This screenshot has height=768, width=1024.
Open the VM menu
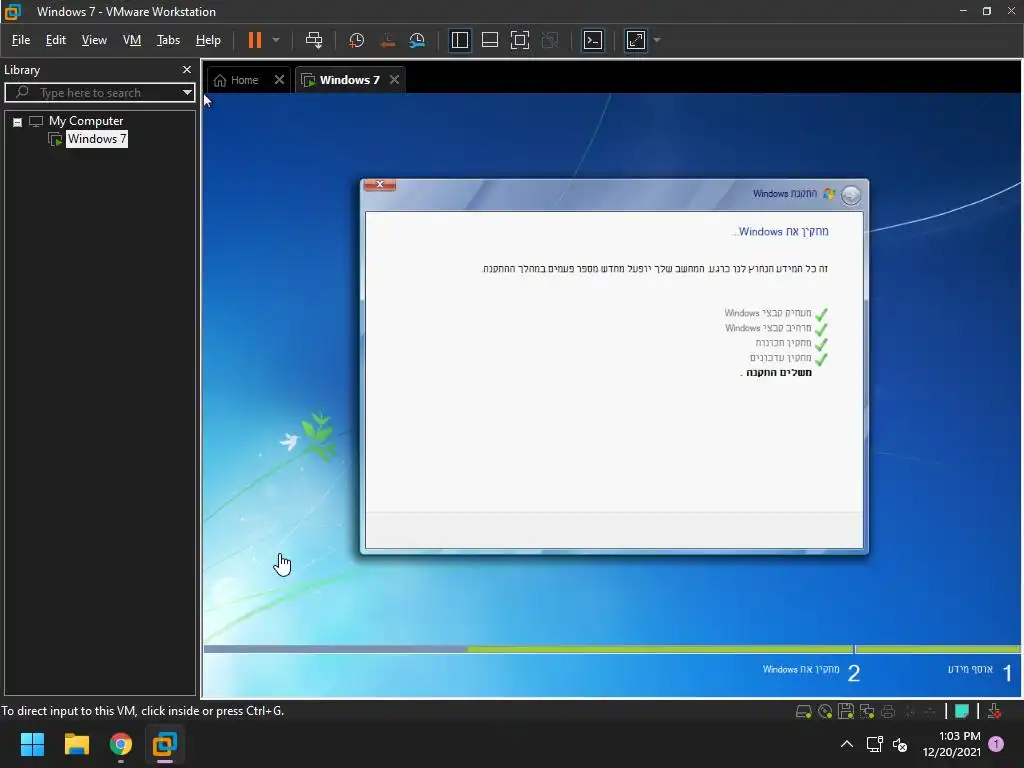point(132,40)
